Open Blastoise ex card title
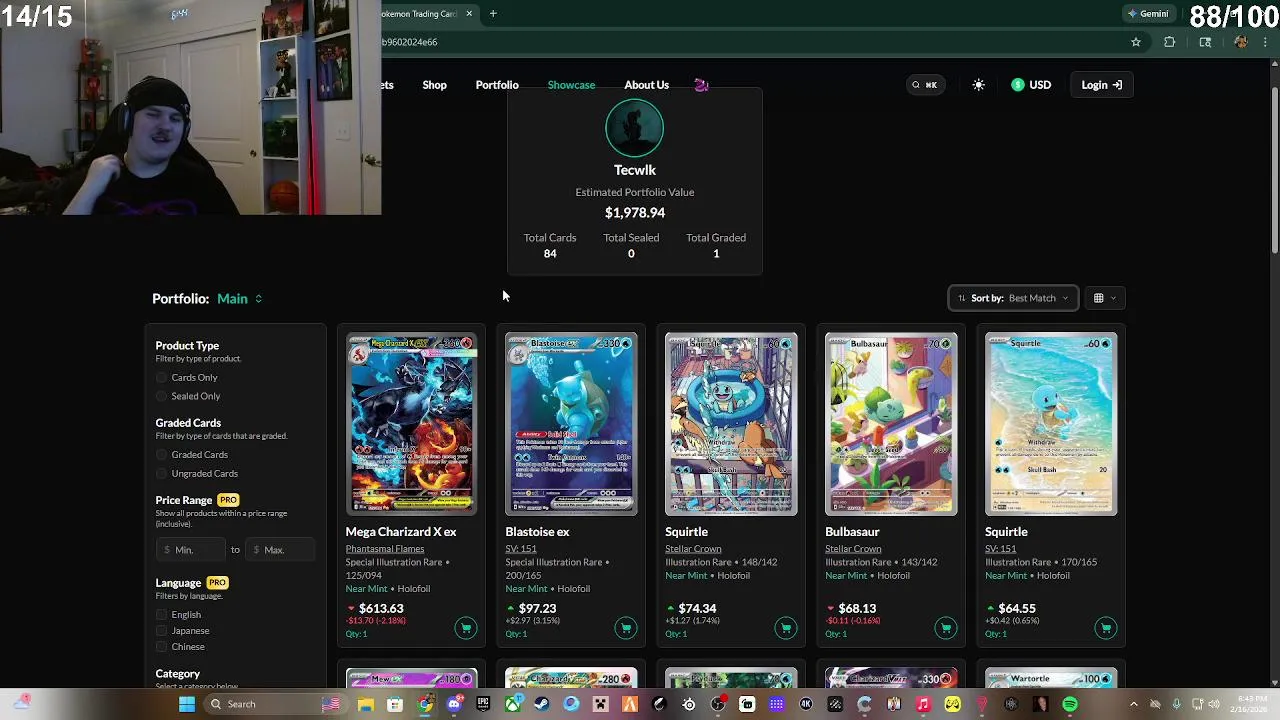Screen dimensions: 1280x720 (x=537, y=532)
